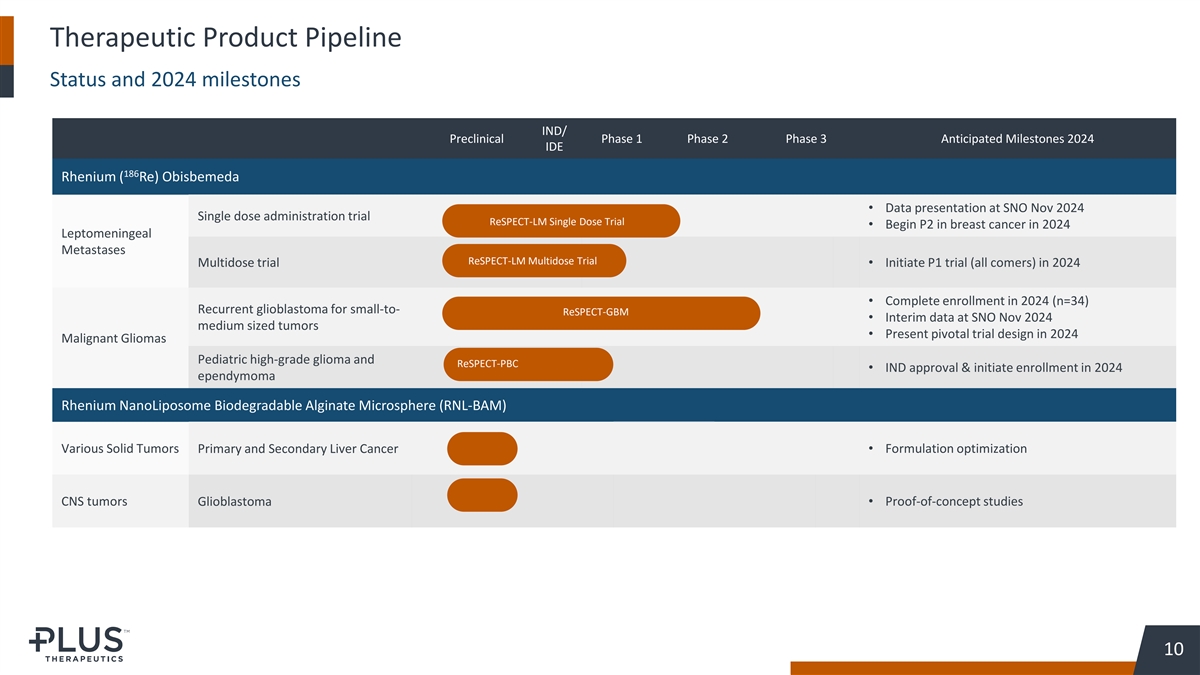The width and height of the screenshot is (1200, 675).
Task: Click the orange bar in Glioblastoma row
Action: pyautogui.click(x=482, y=495)
